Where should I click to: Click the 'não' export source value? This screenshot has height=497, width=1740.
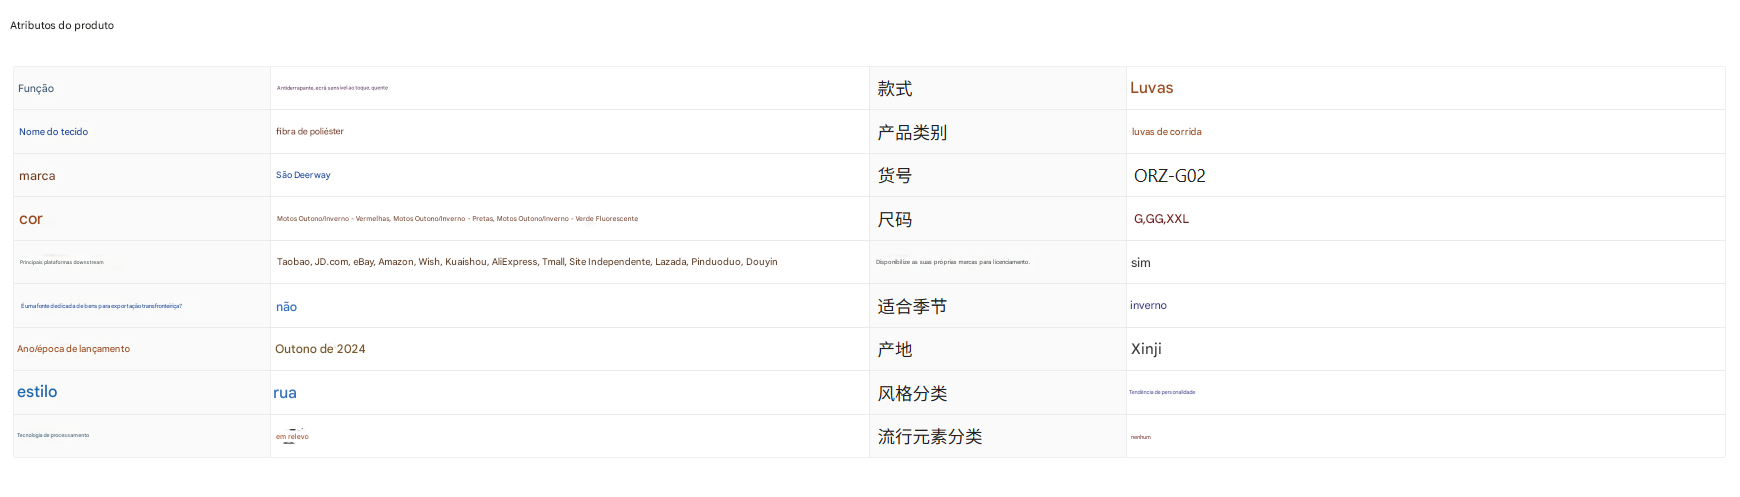tap(286, 307)
